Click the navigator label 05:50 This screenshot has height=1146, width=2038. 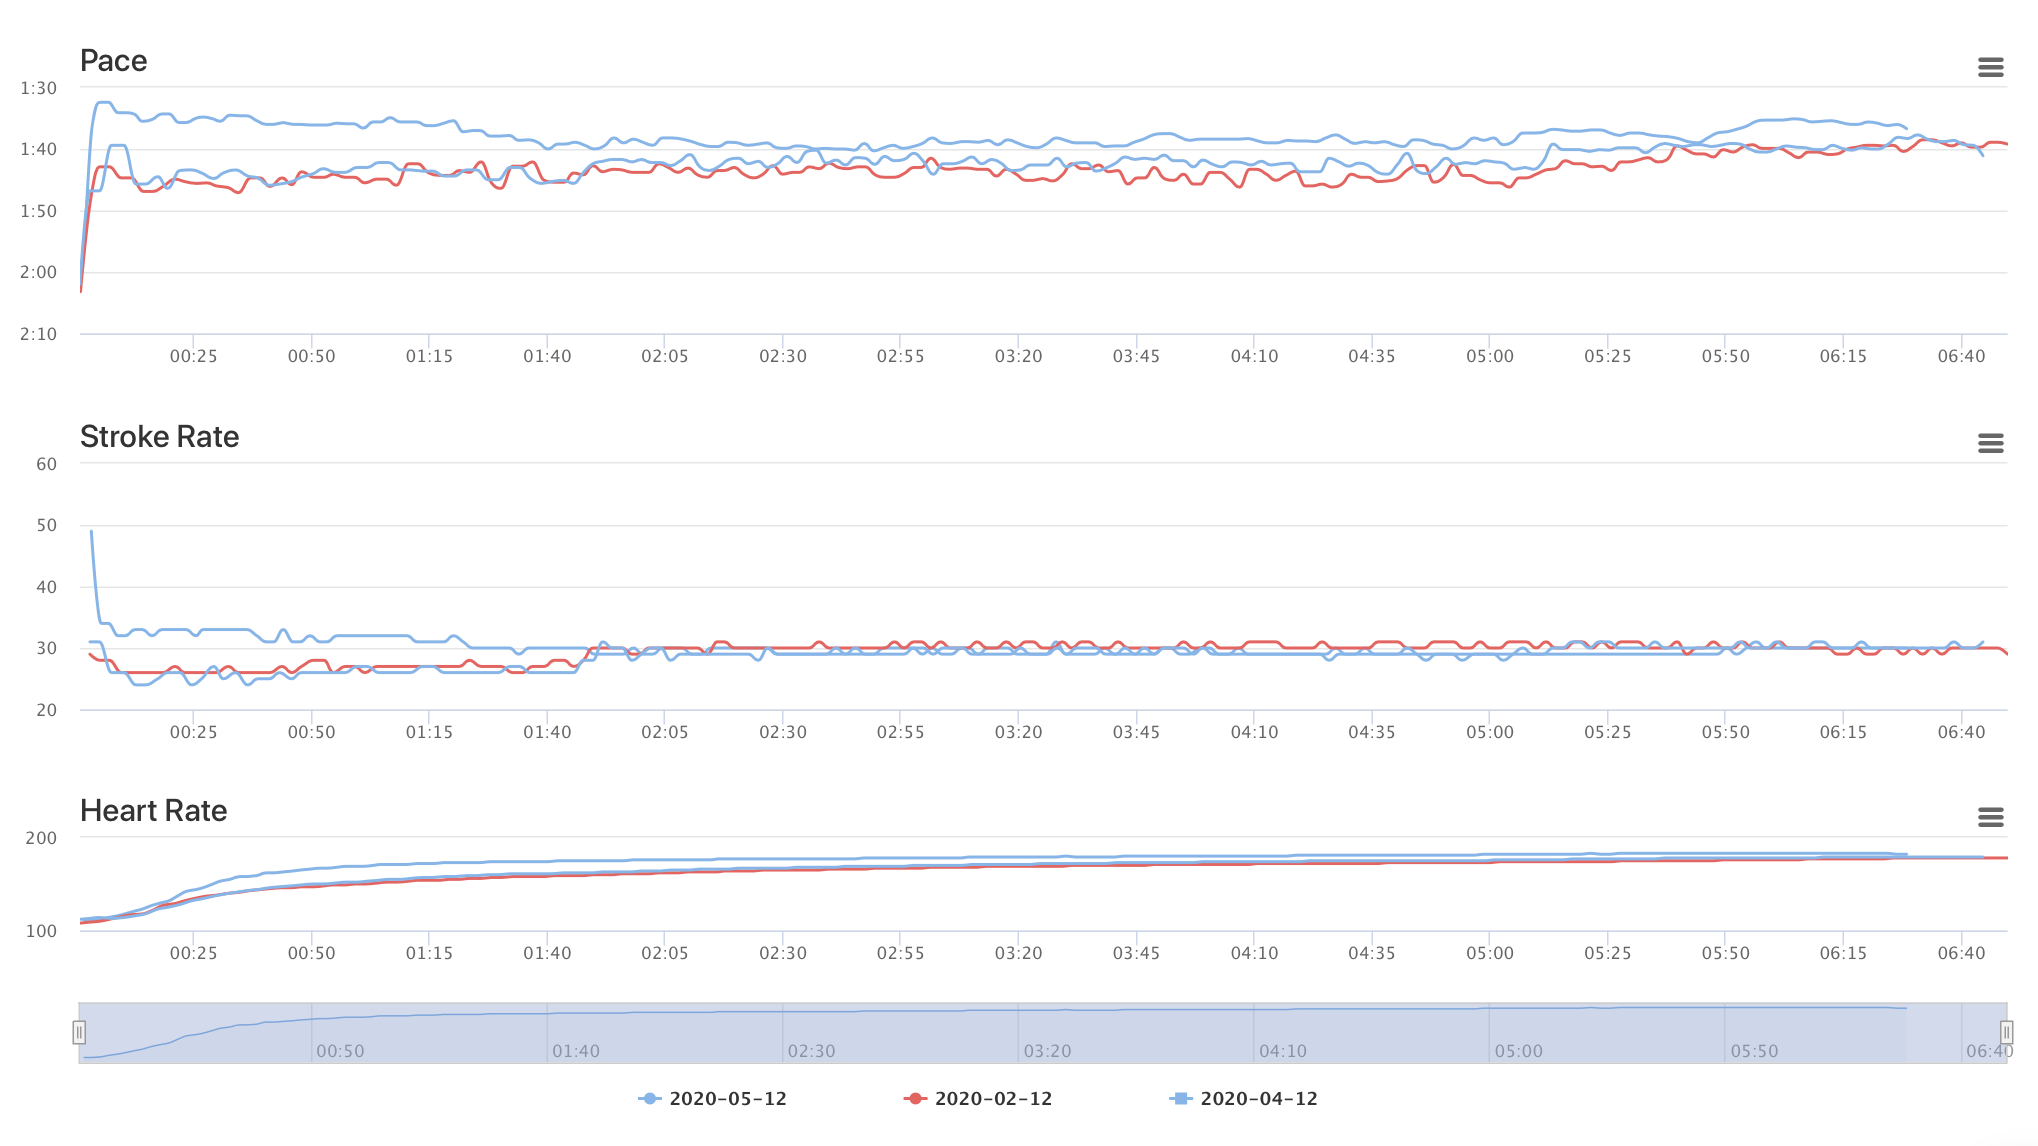(x=1754, y=1051)
